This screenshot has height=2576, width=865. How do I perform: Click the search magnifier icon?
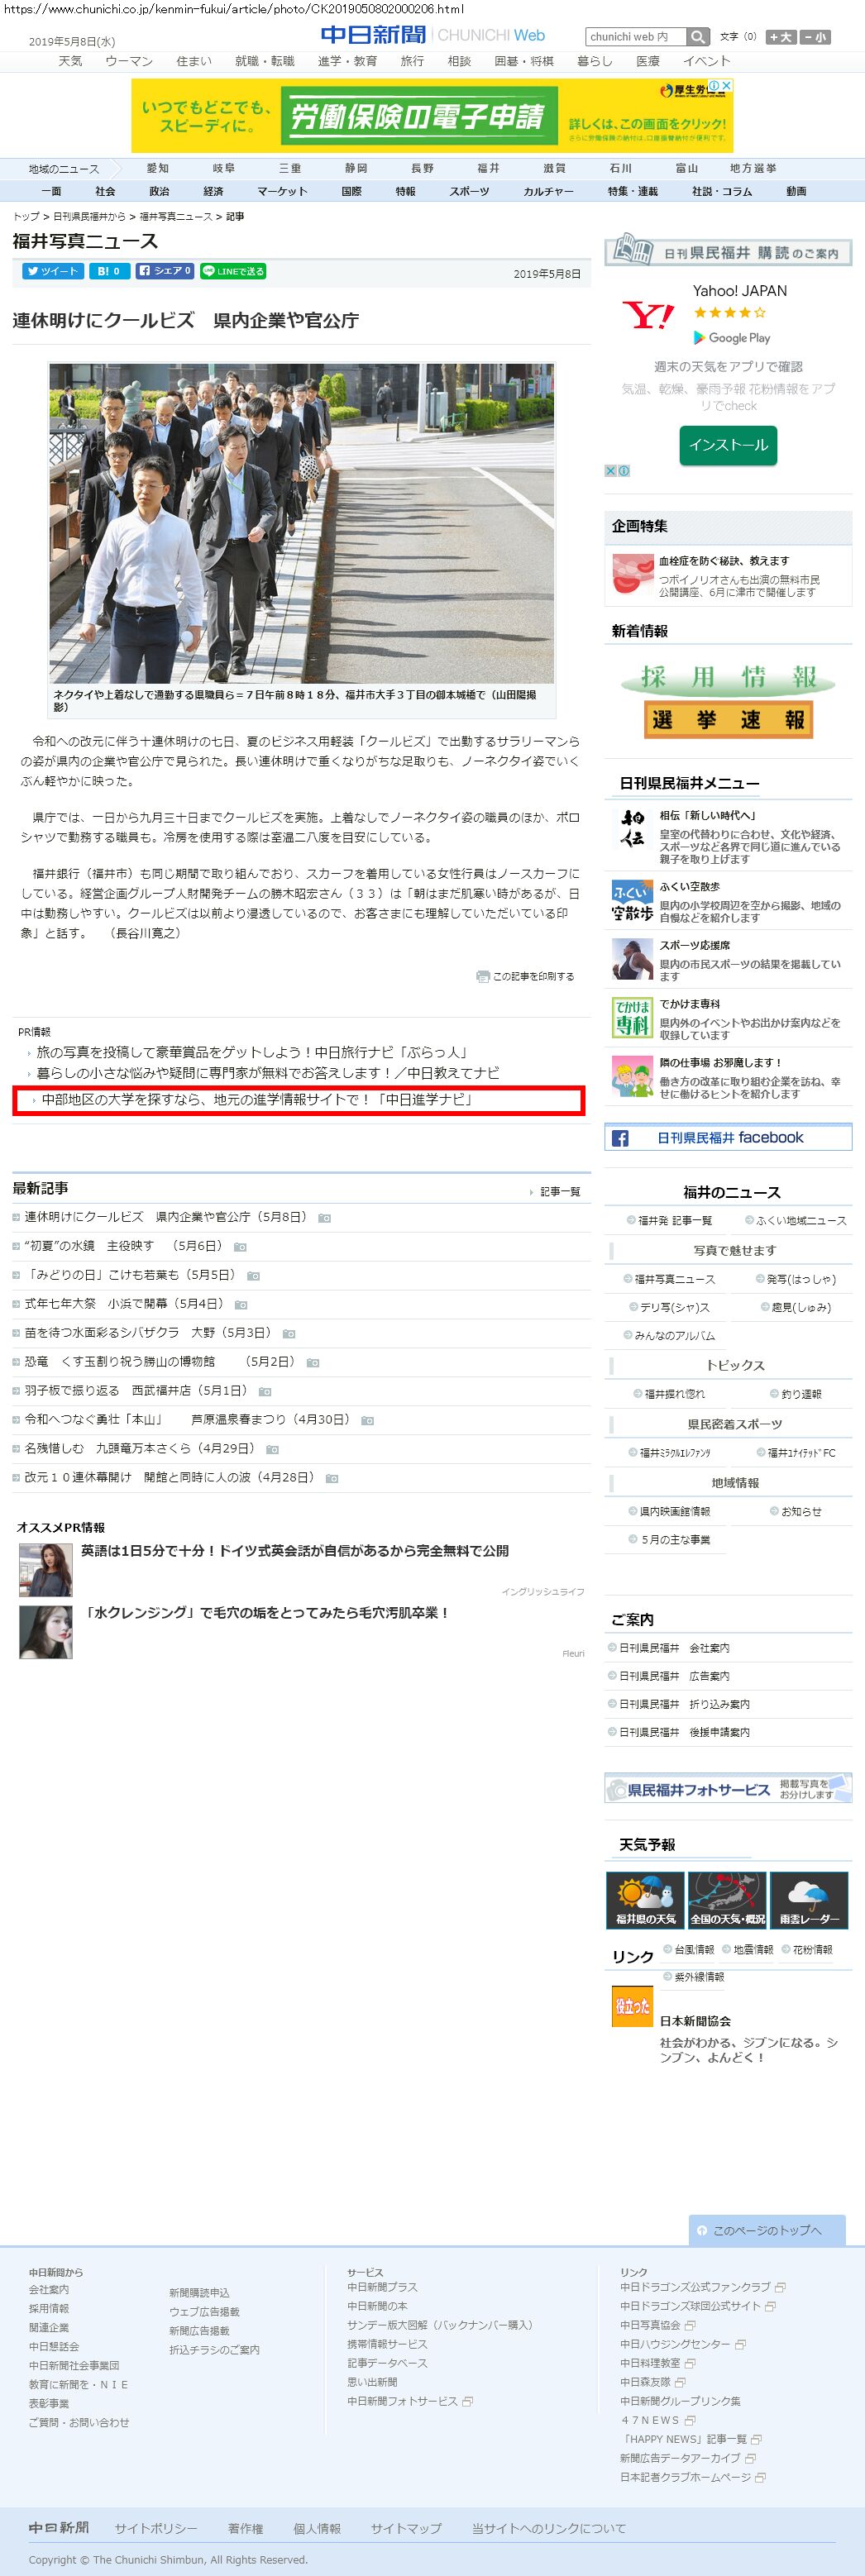698,37
